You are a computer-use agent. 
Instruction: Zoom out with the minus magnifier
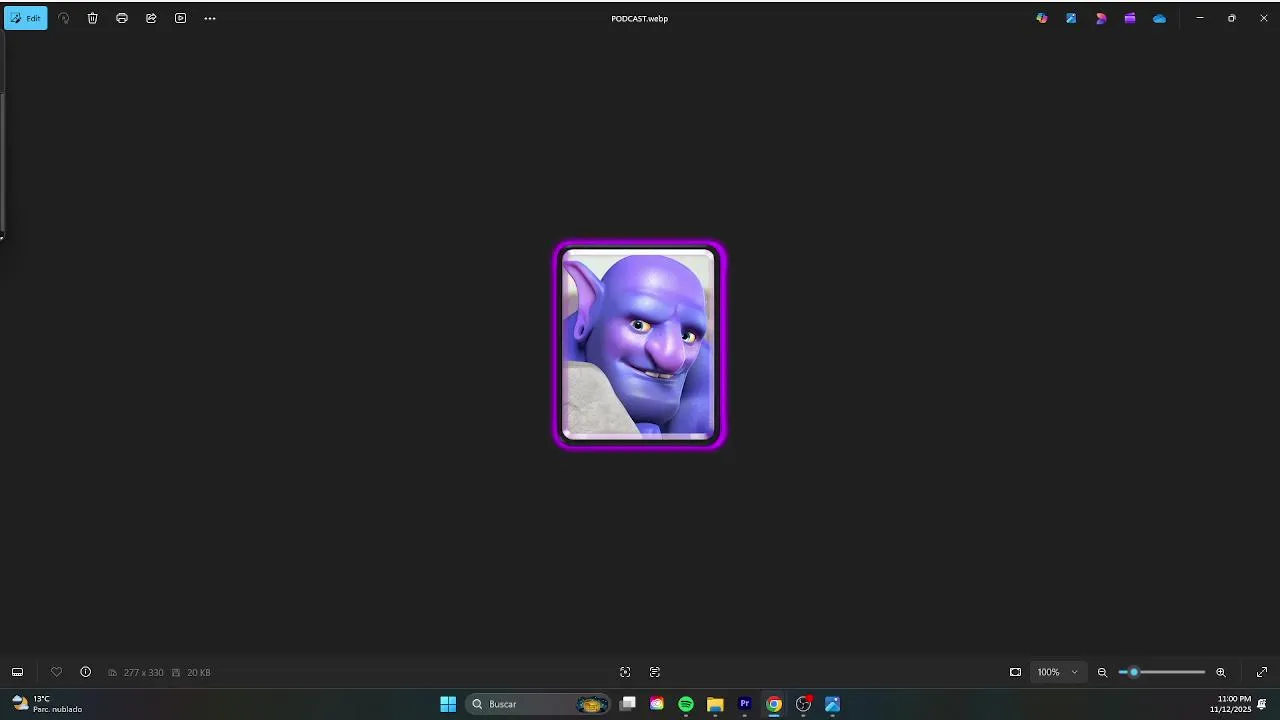1102,672
